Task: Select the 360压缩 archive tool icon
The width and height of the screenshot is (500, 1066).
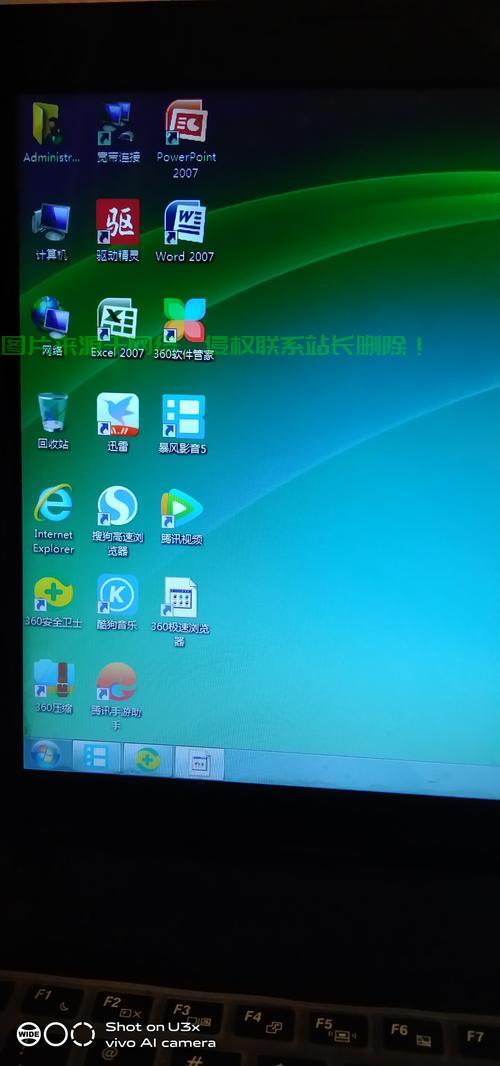Action: point(54,678)
